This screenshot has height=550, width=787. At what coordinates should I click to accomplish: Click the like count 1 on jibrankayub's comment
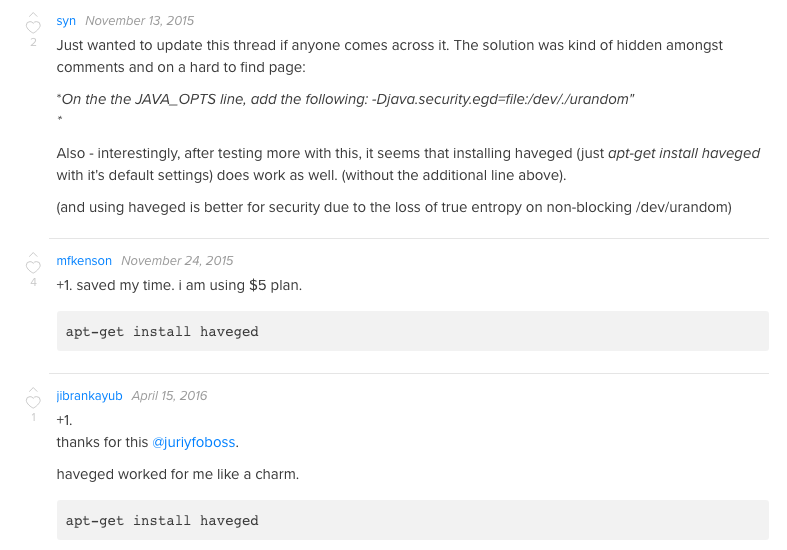pyautogui.click(x=33, y=417)
